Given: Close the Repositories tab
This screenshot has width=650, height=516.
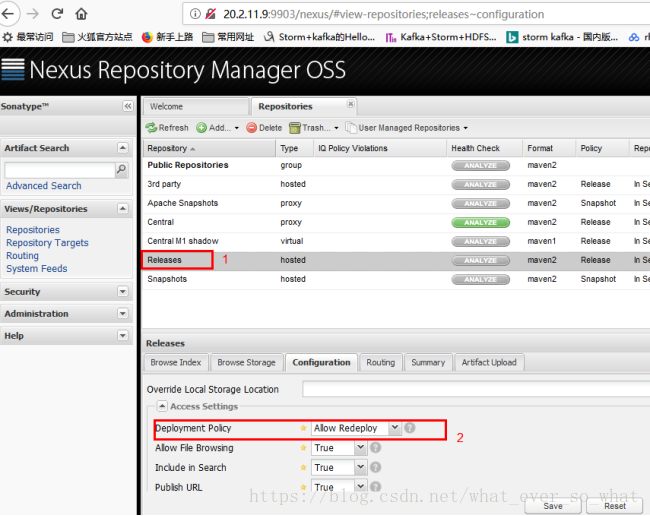Looking at the screenshot, I should 351,104.
